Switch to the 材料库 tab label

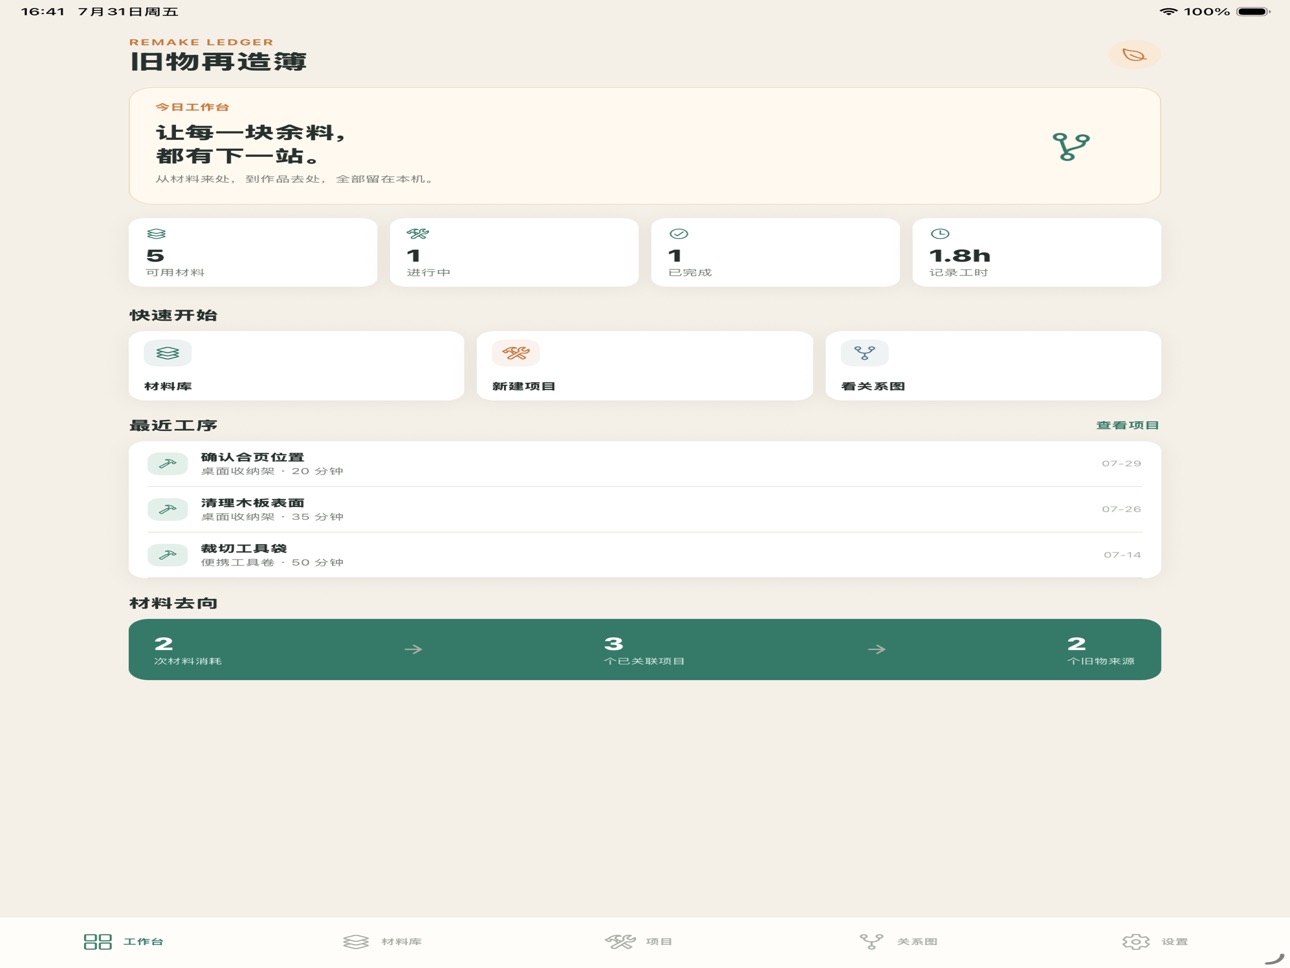[x=402, y=942]
